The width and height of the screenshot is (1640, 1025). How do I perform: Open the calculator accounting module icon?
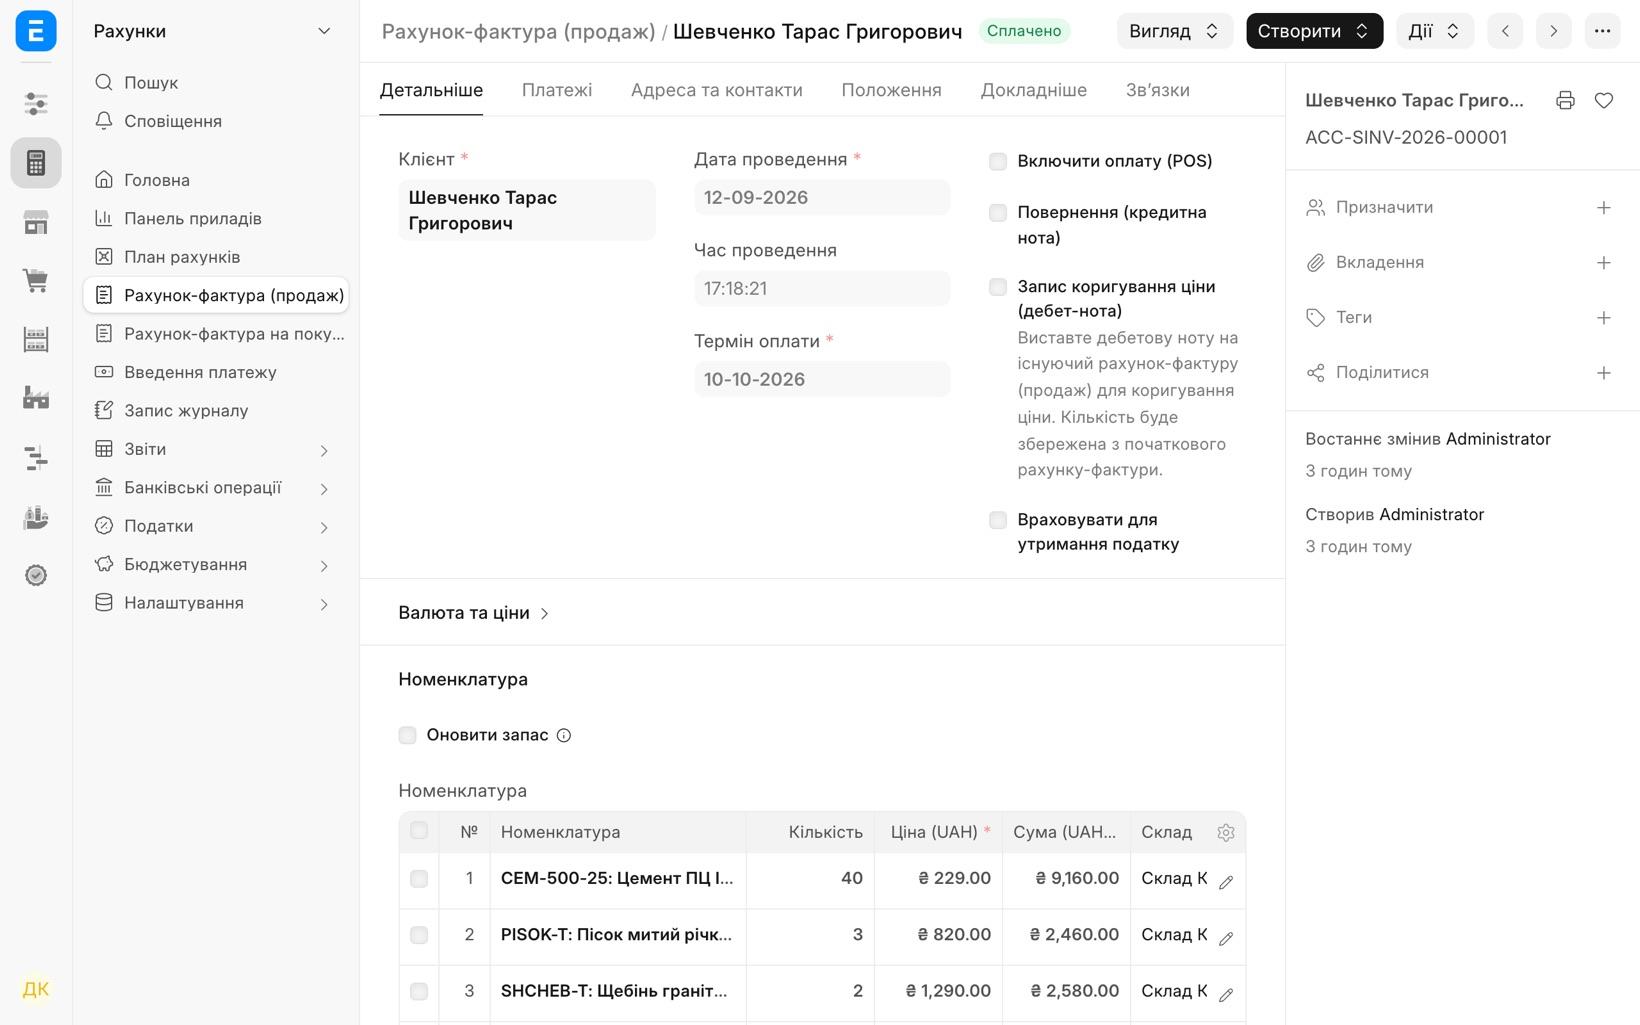click(36, 162)
